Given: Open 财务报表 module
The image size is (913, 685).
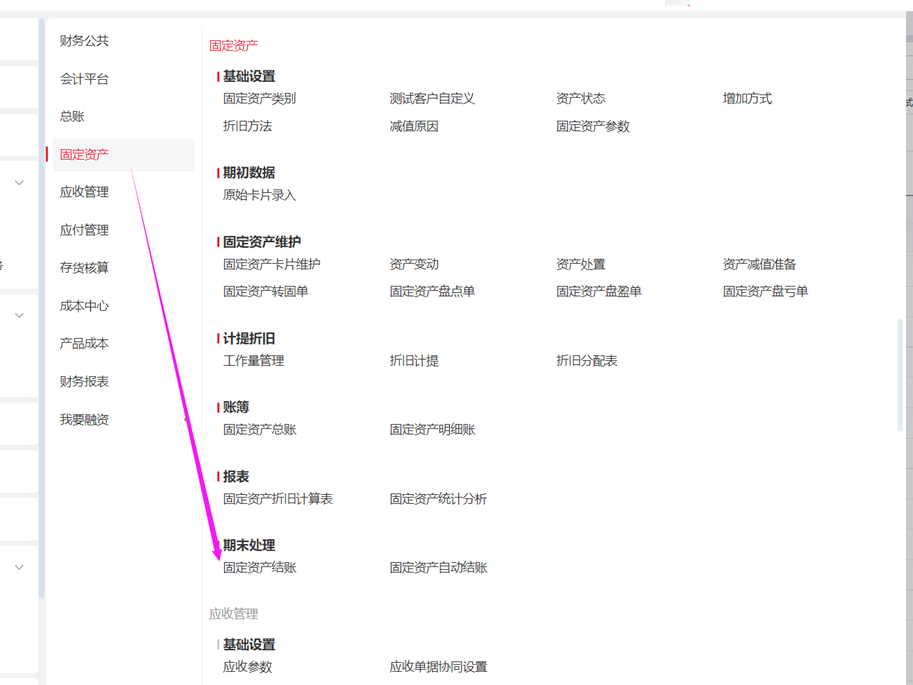Looking at the screenshot, I should (x=84, y=382).
